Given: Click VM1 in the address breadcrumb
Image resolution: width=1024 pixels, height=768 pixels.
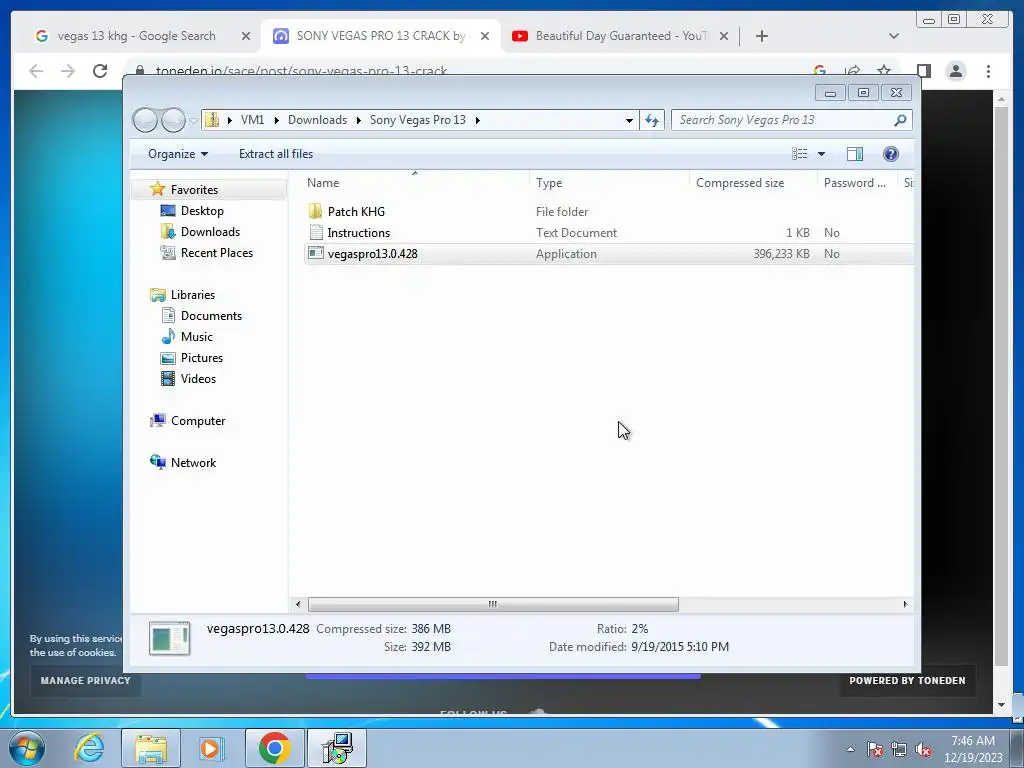Looking at the screenshot, I should [252, 120].
